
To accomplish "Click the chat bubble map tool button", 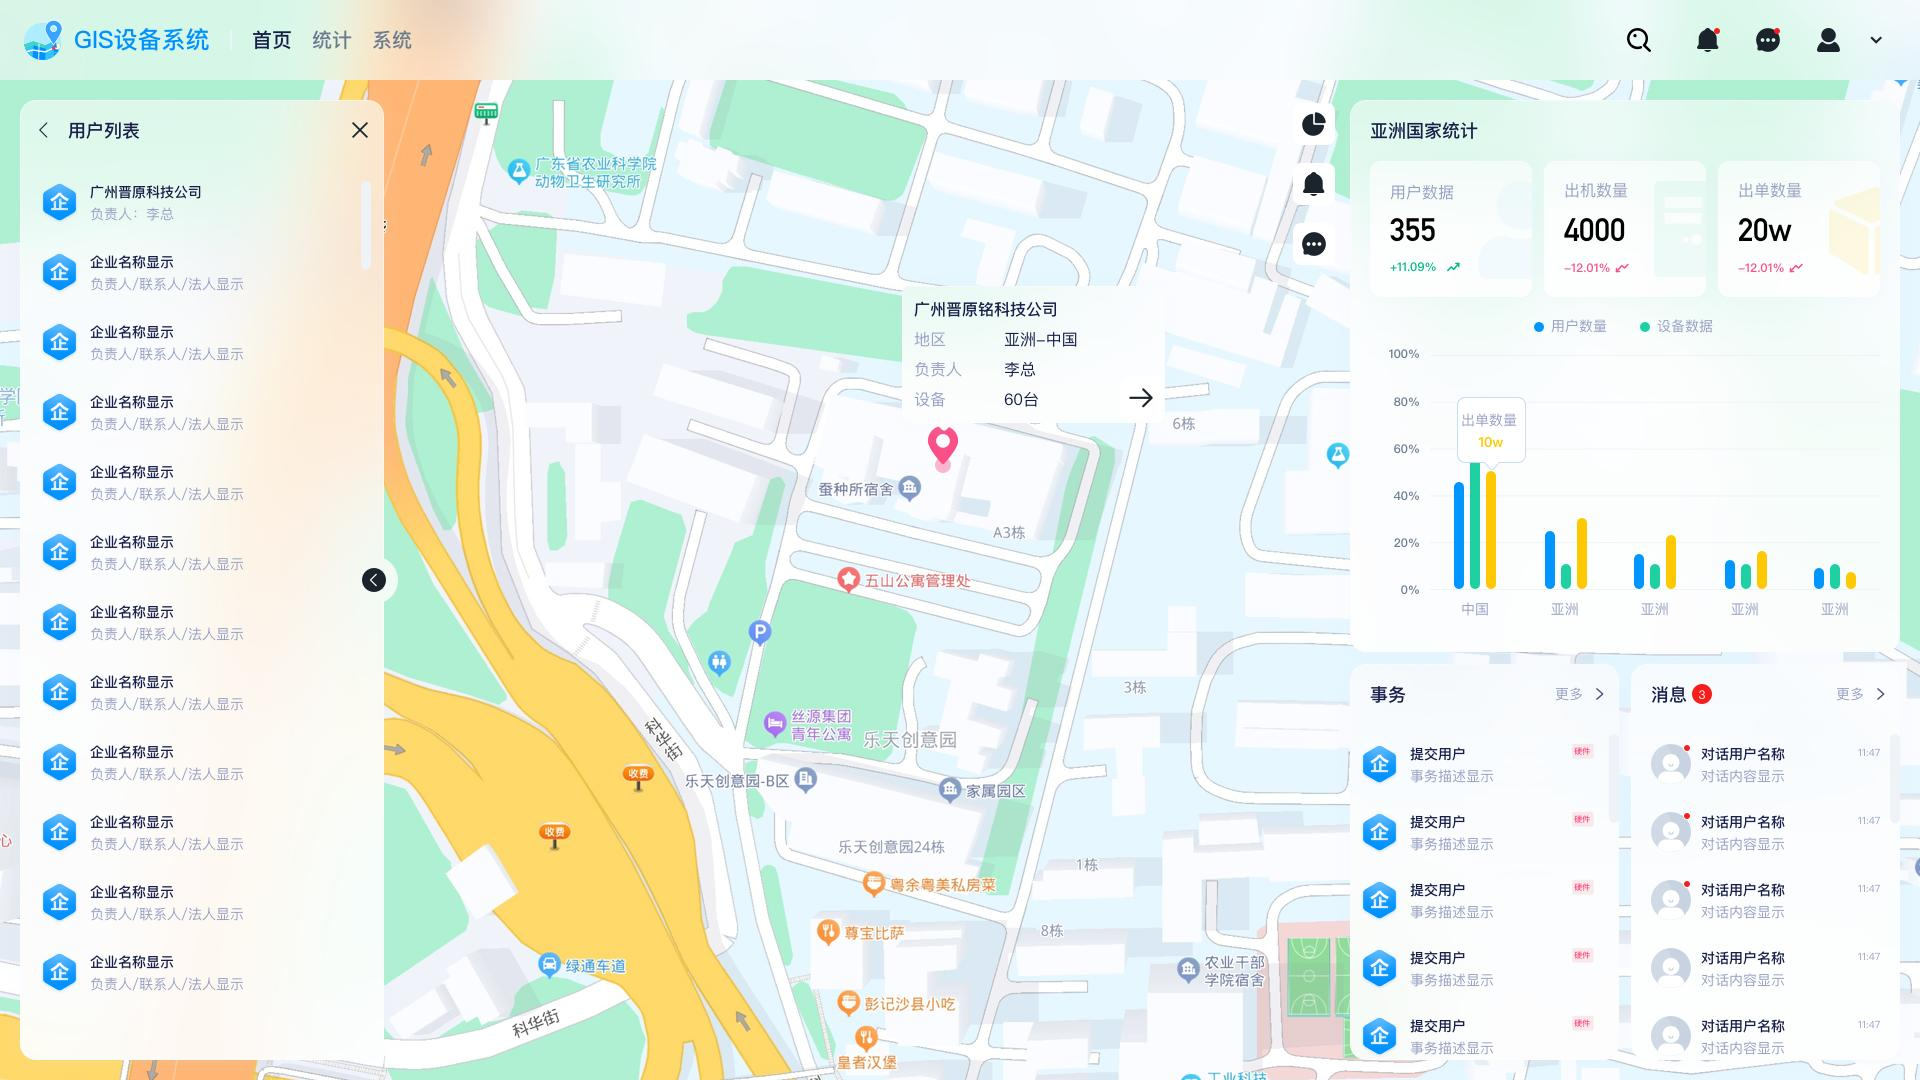I will (1313, 244).
